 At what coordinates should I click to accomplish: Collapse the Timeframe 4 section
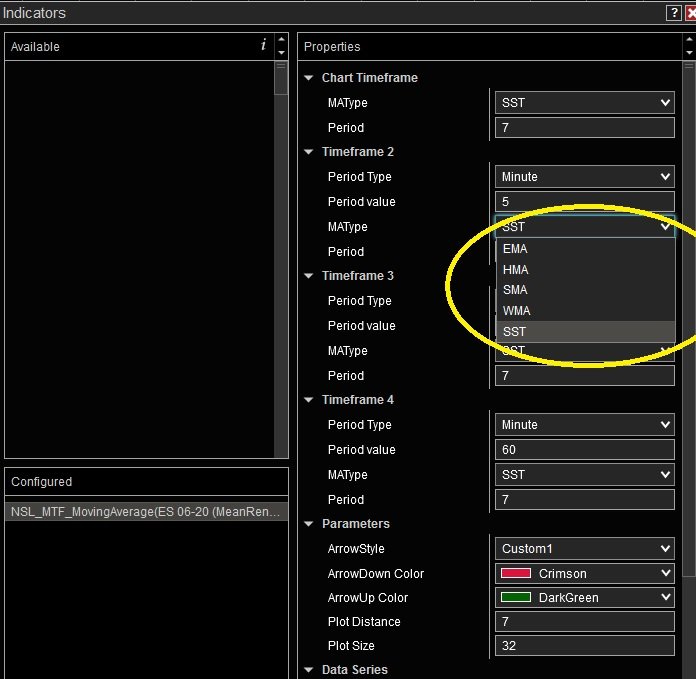[307, 400]
